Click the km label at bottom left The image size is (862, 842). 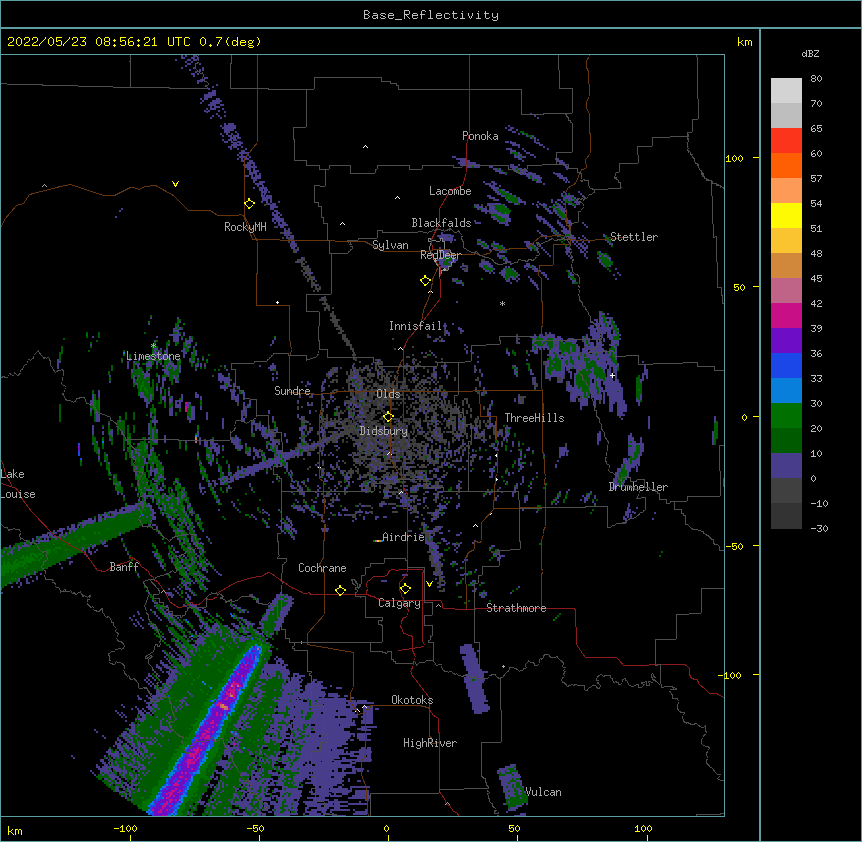(15, 830)
